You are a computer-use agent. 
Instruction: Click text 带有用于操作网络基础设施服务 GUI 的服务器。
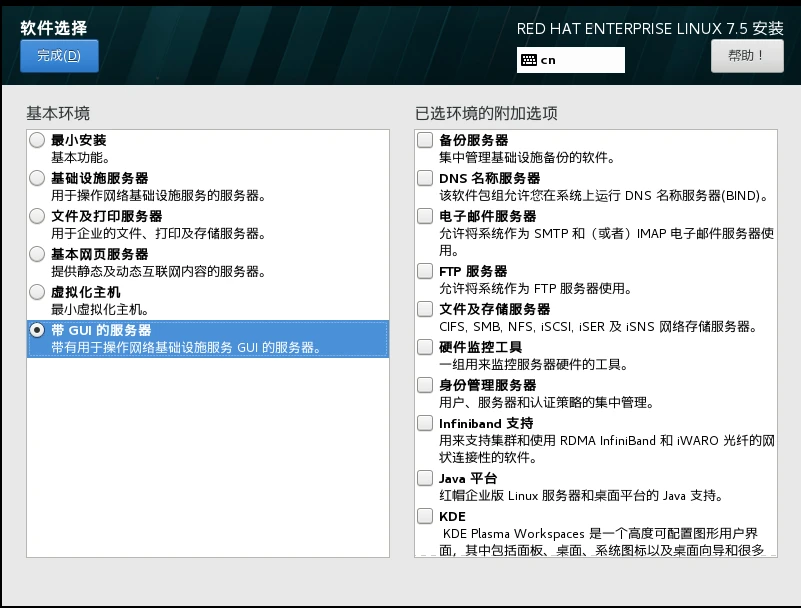pyautogui.click(x=186, y=347)
